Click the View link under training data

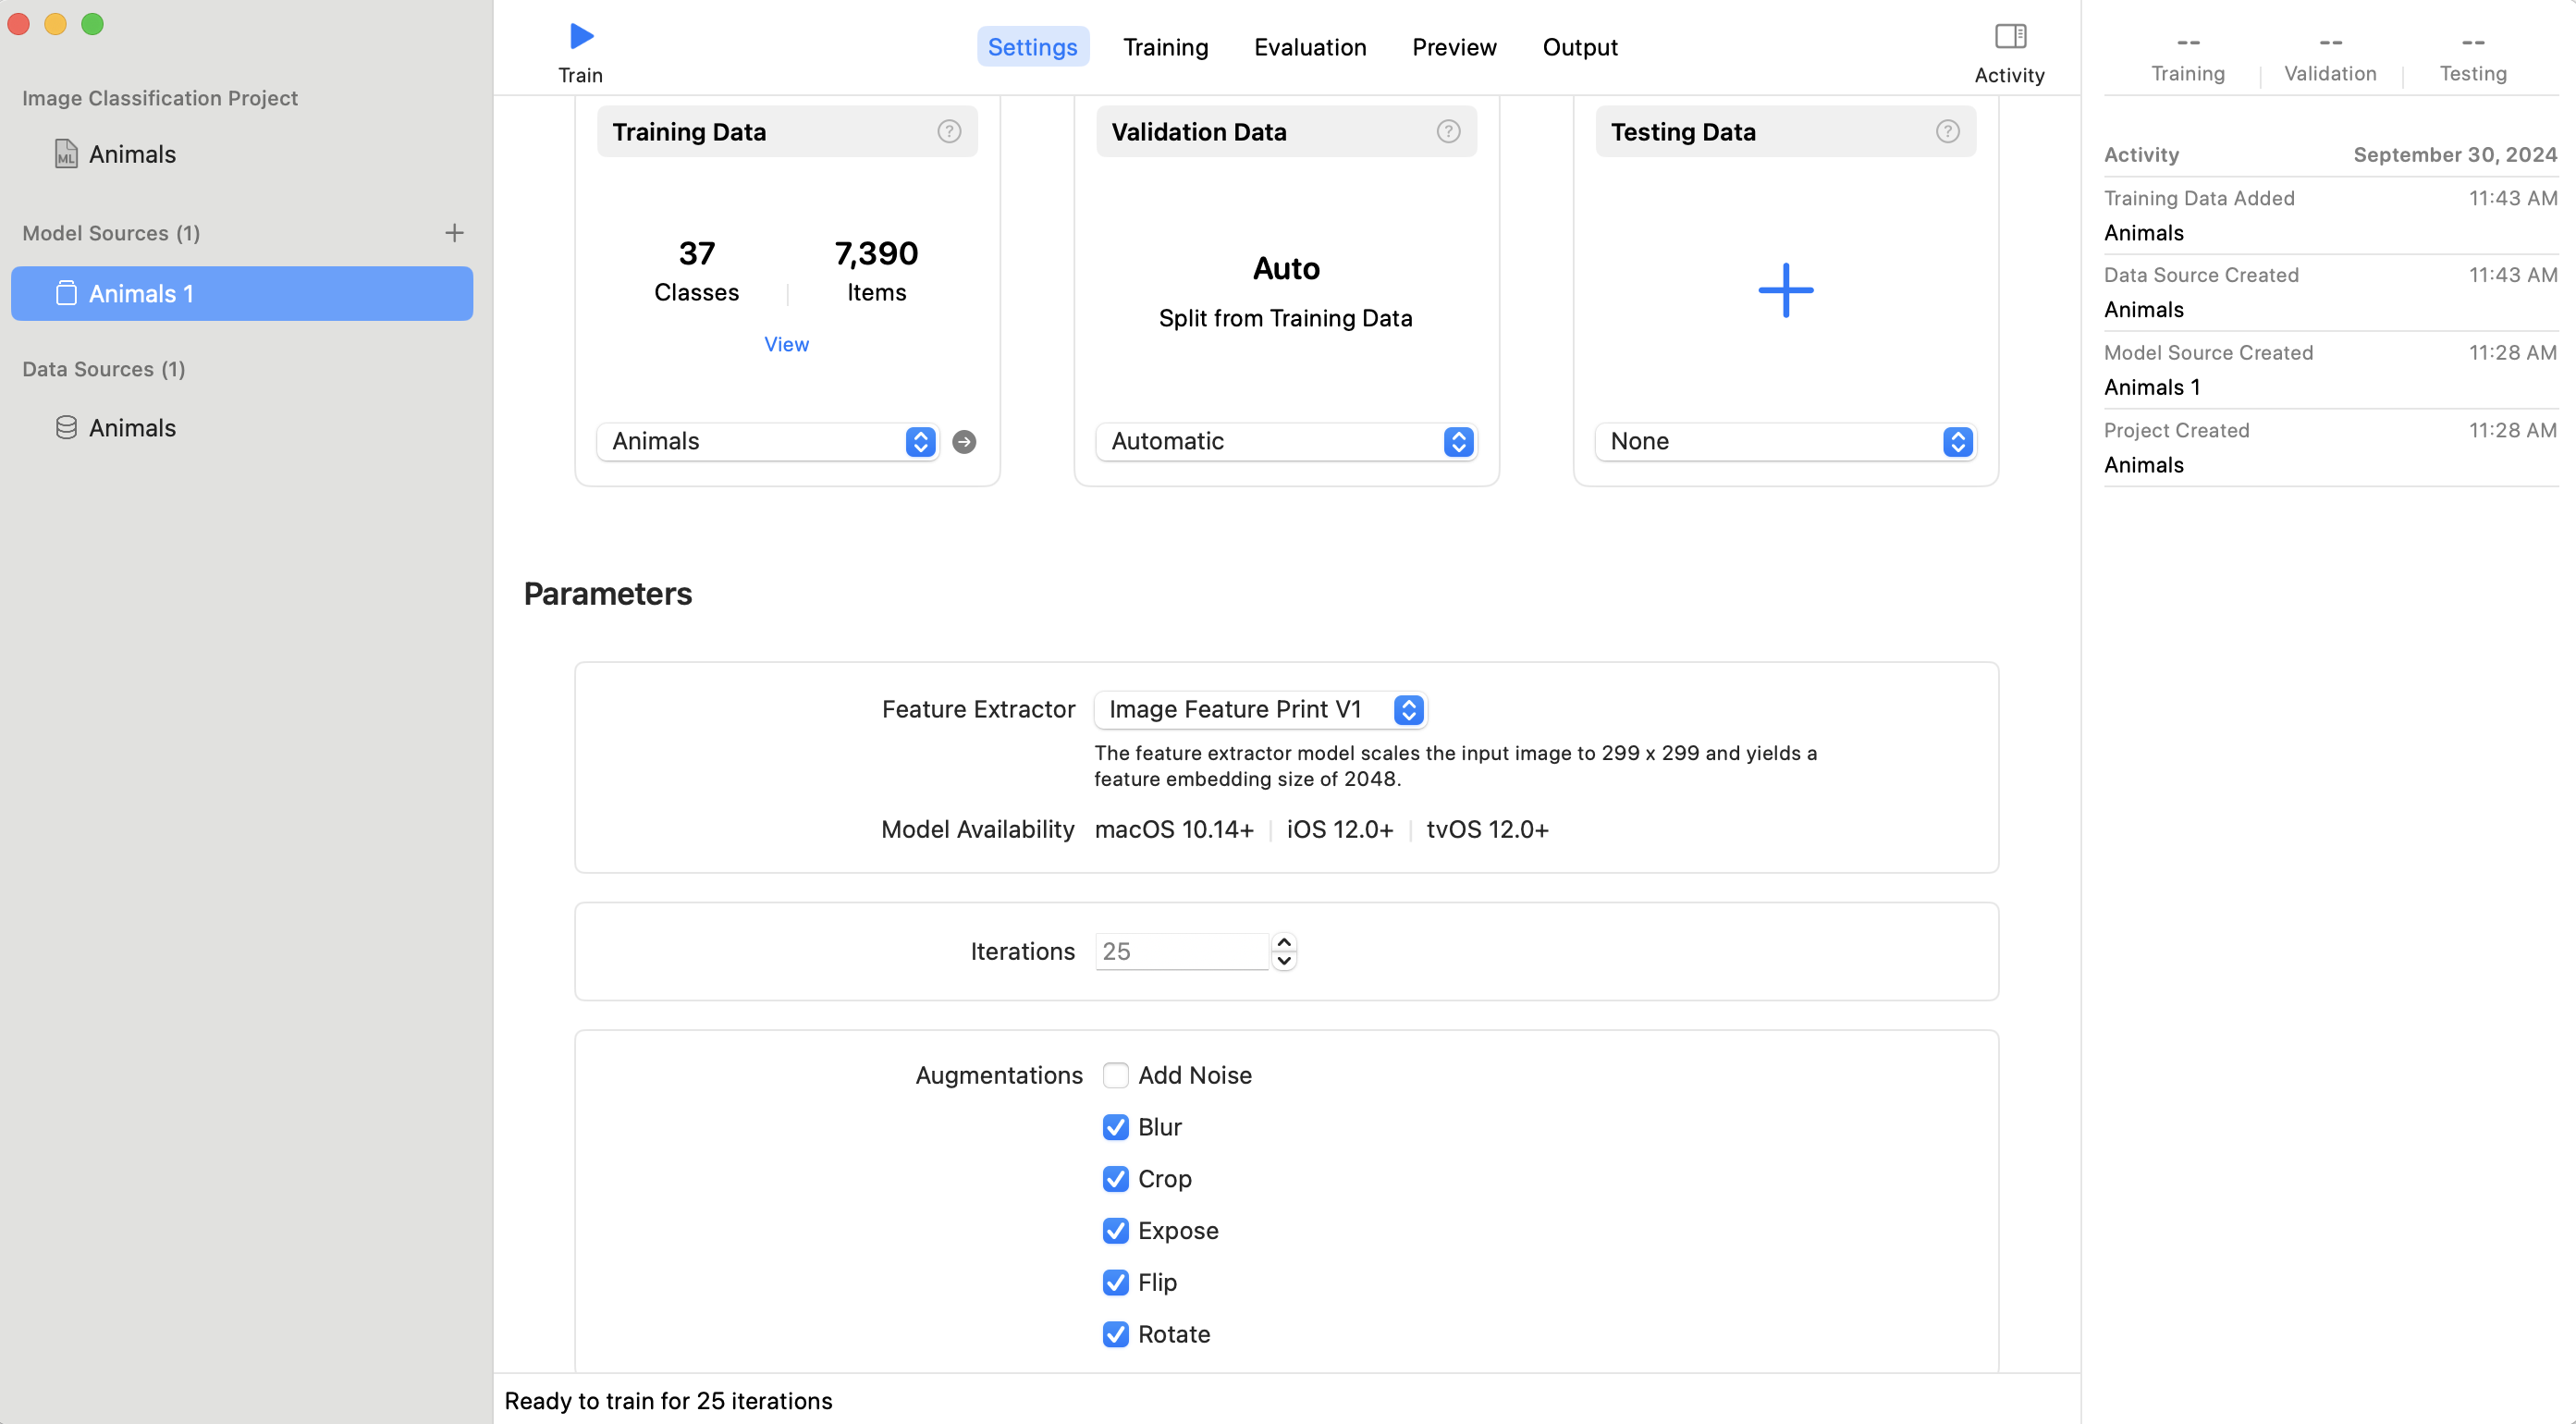point(786,344)
